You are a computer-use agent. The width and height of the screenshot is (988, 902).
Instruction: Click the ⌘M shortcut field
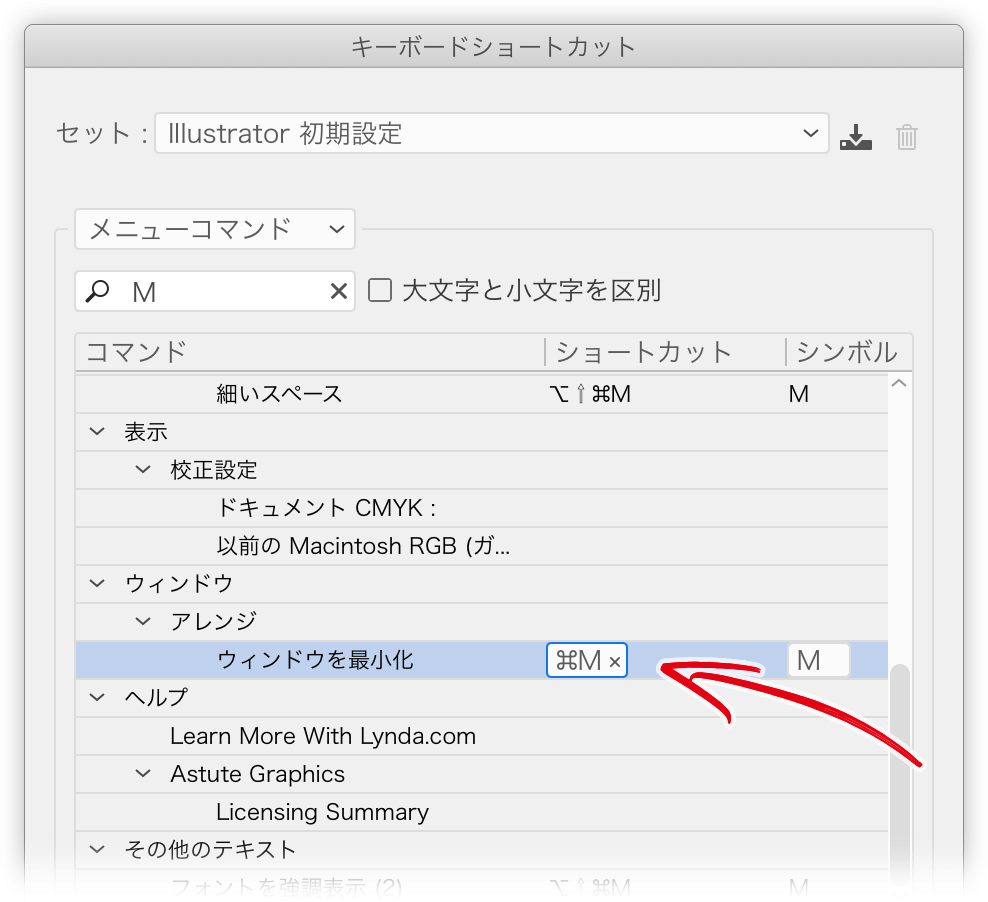point(587,660)
